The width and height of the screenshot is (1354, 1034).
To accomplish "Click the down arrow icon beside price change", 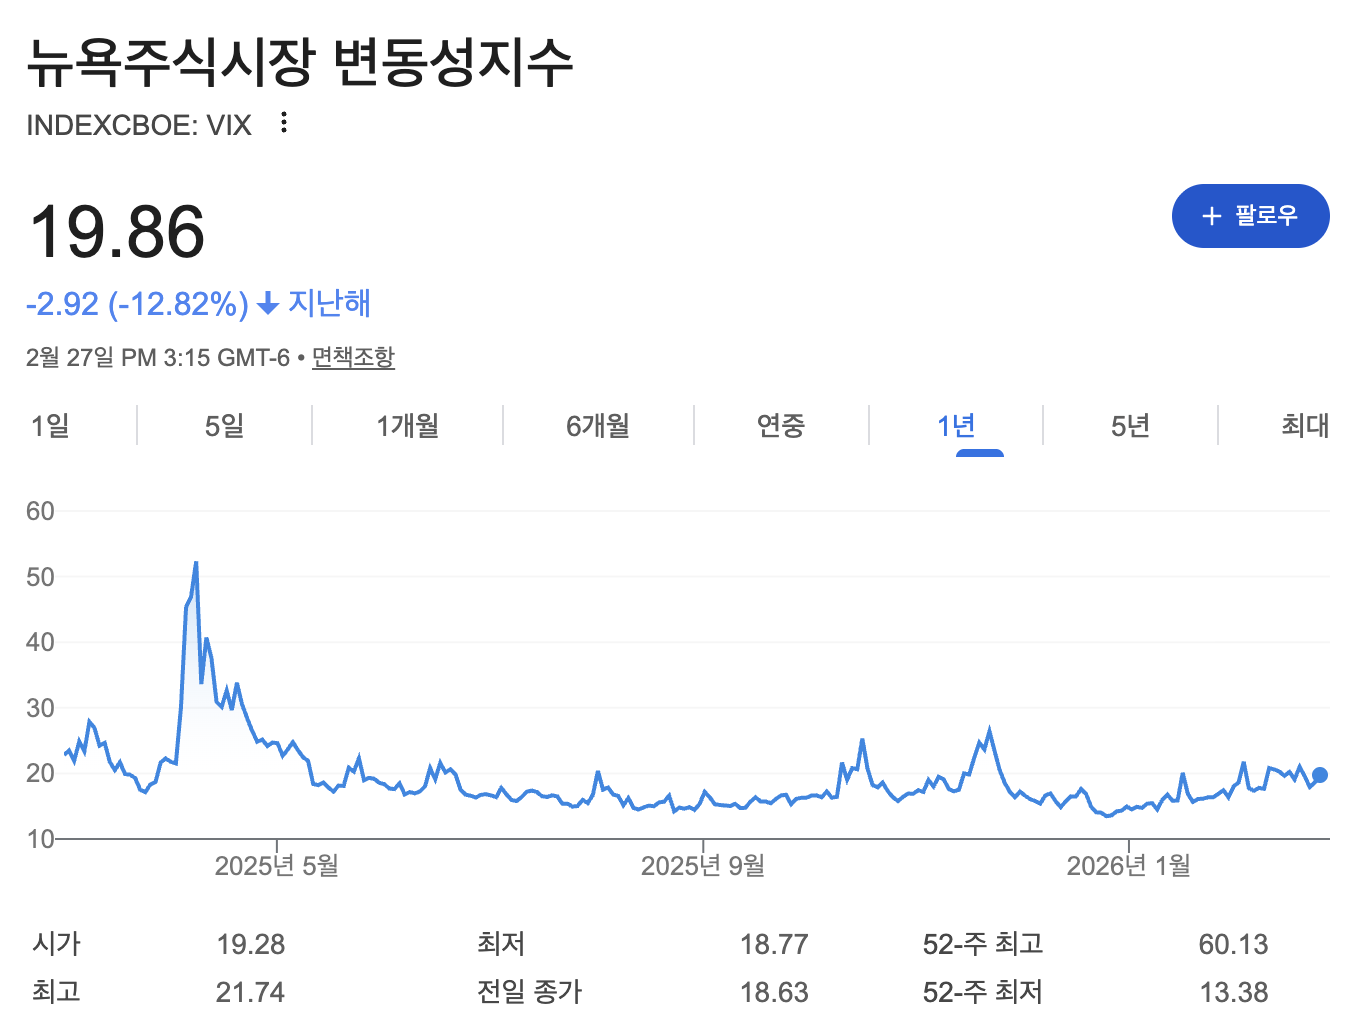I will click(267, 304).
